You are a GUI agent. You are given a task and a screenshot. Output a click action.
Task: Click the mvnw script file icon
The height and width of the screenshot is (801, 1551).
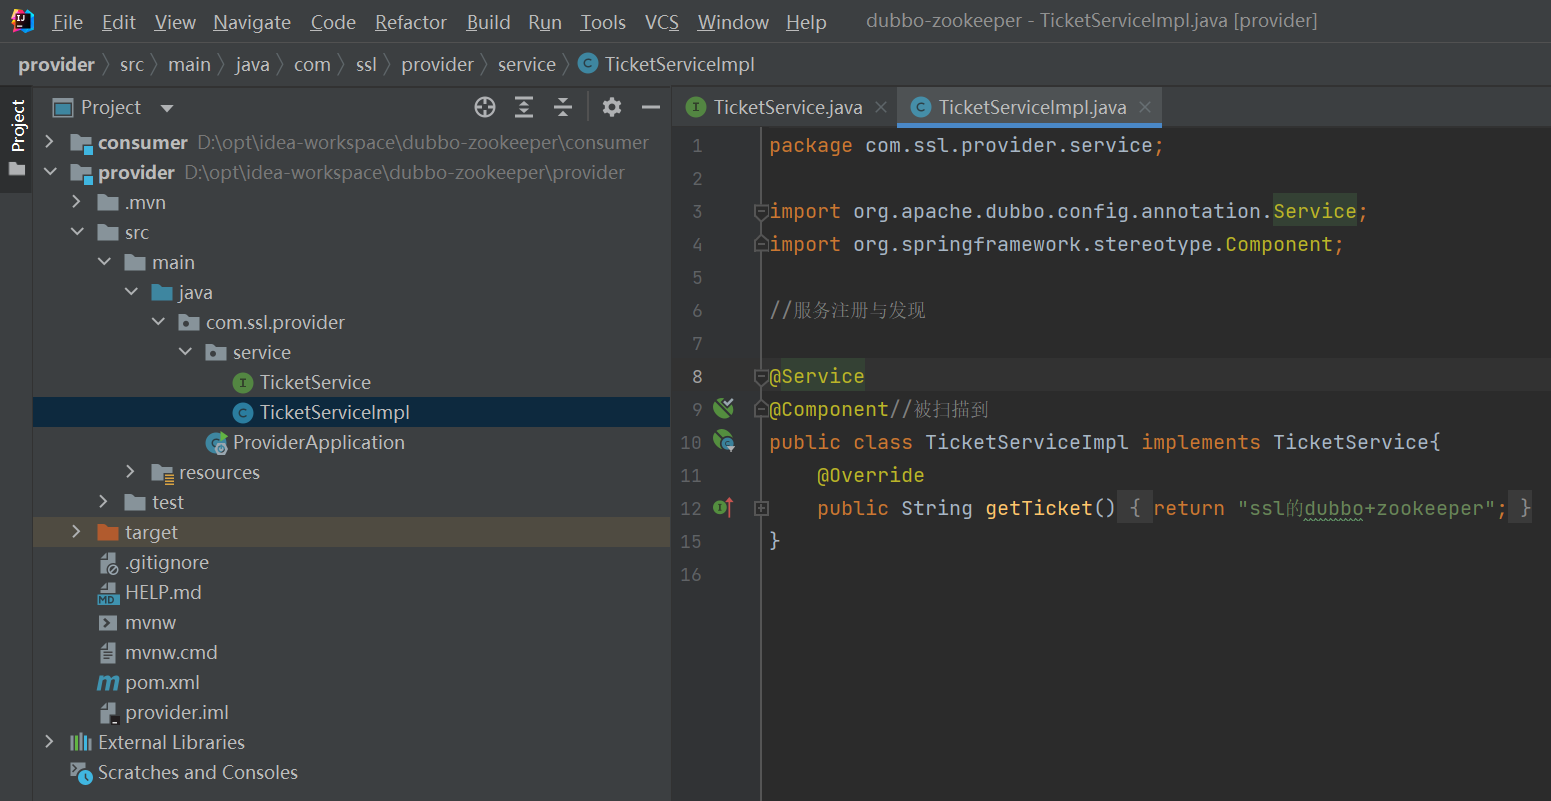[108, 623]
